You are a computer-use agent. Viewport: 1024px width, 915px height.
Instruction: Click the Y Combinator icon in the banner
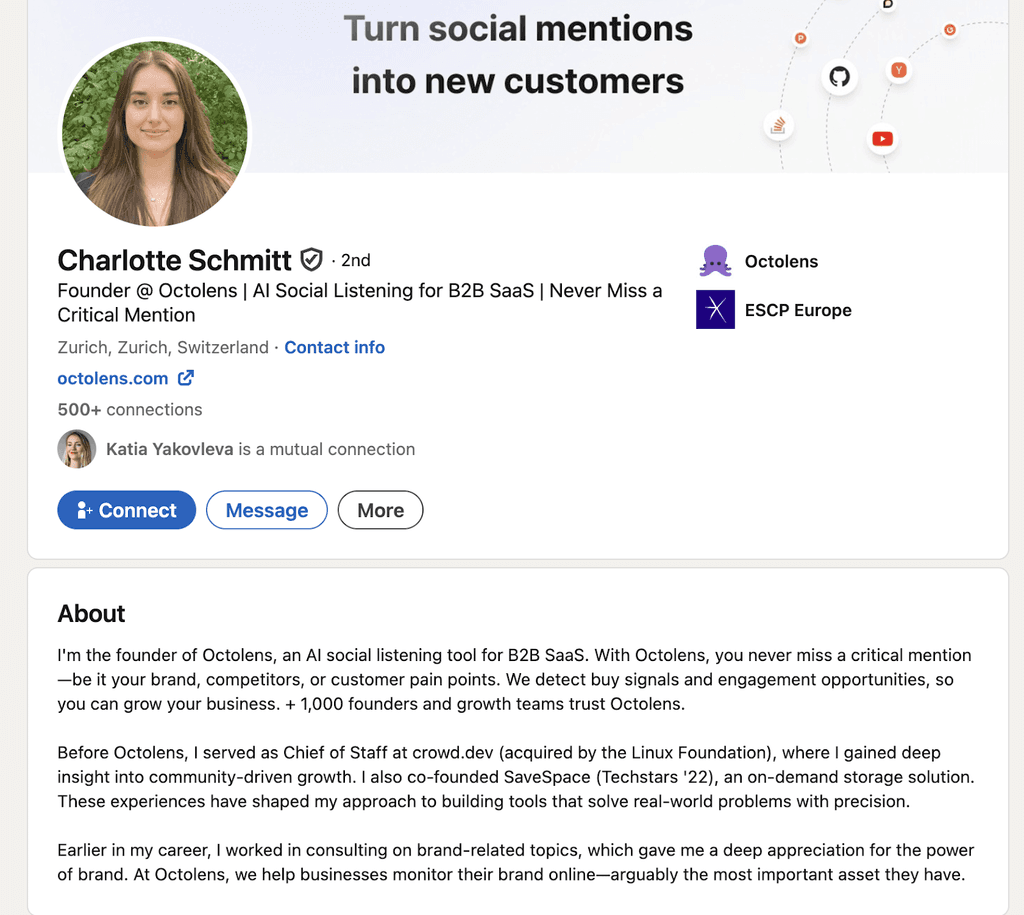tap(899, 70)
